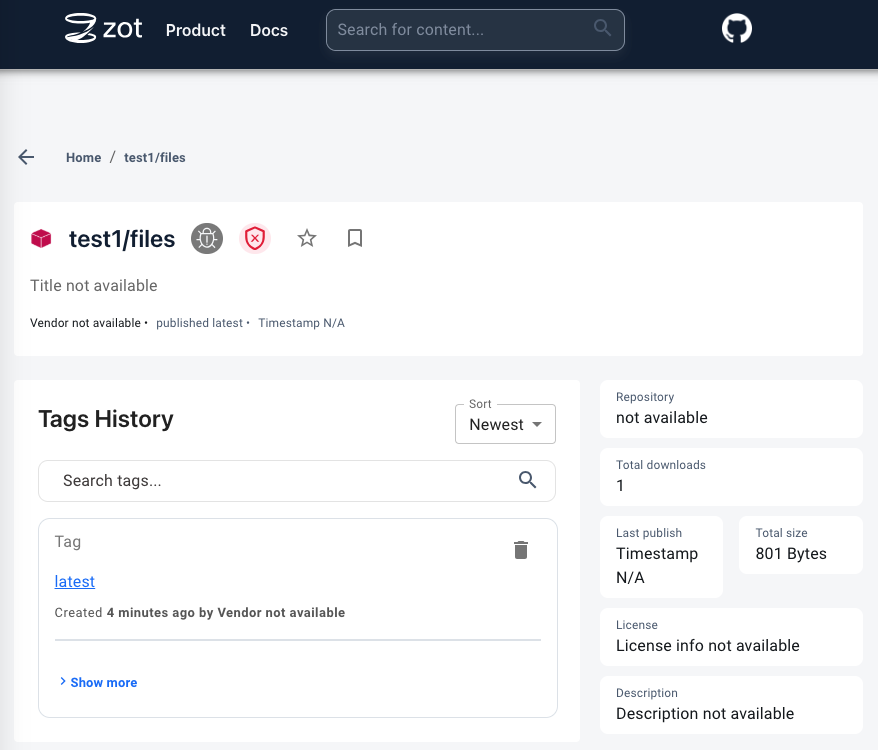
Task: Click 'Timestamp N/A' in repository header
Action: click(x=301, y=323)
